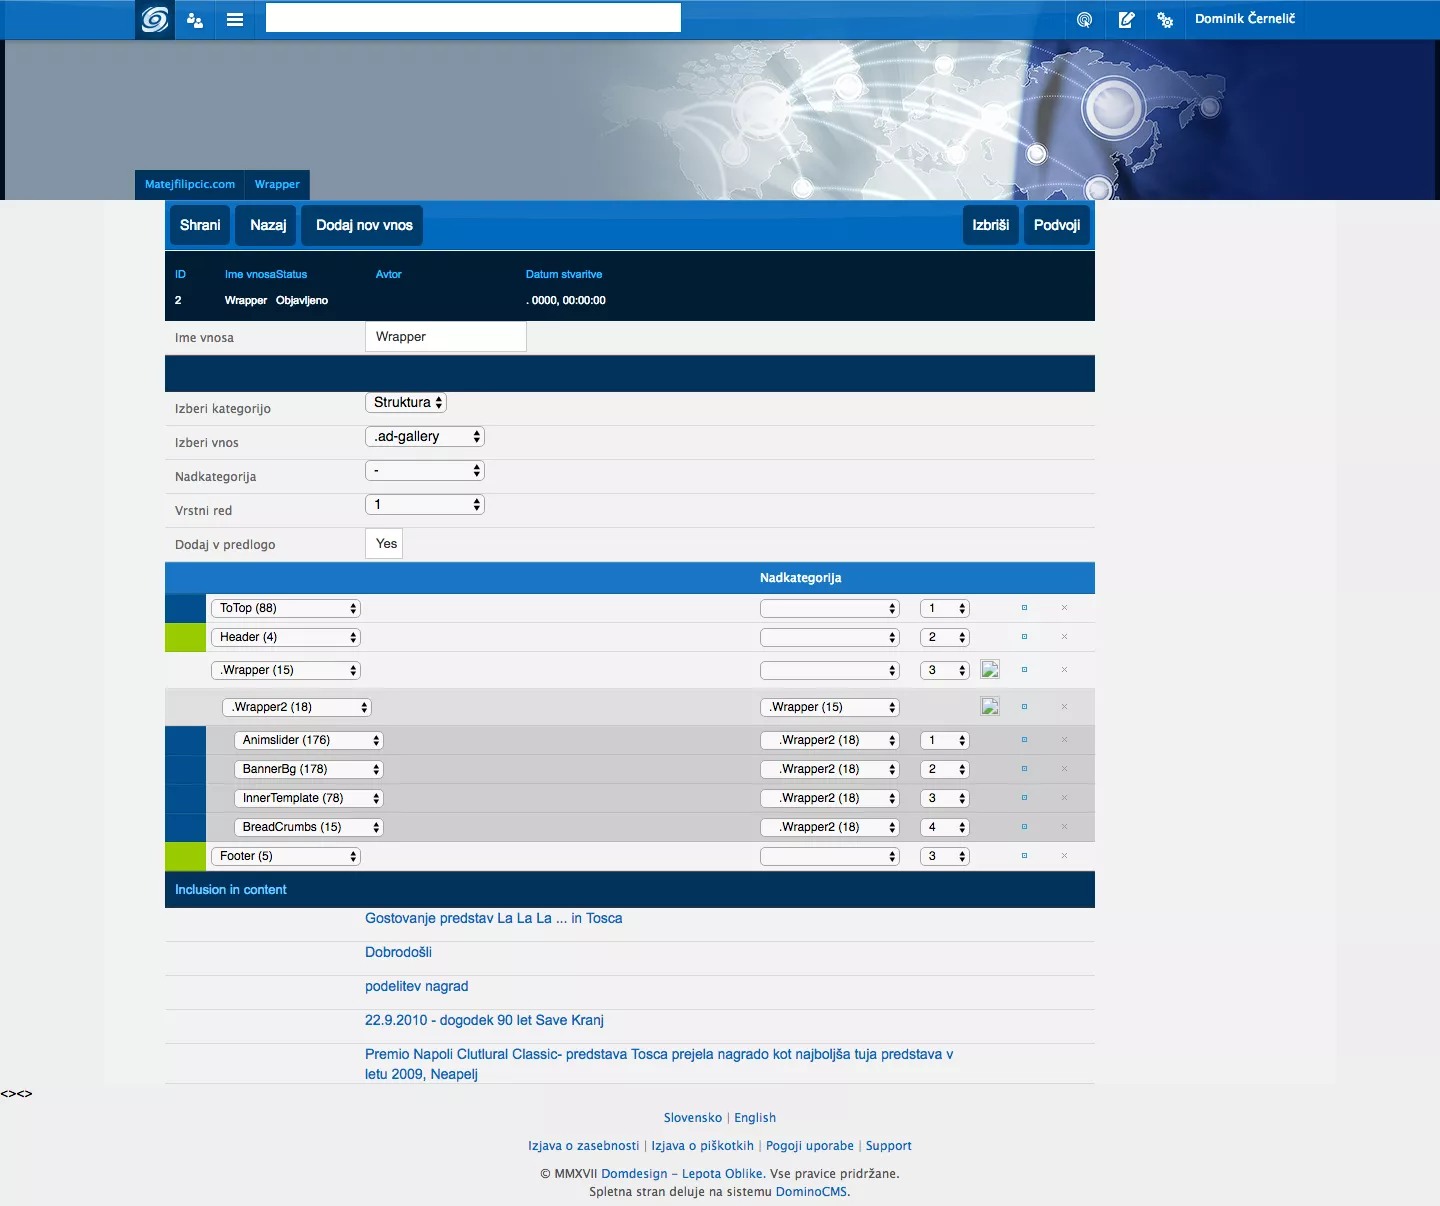Open the Animslider (176) dropdown
Image resolution: width=1440 pixels, height=1206 pixels.
(x=309, y=740)
